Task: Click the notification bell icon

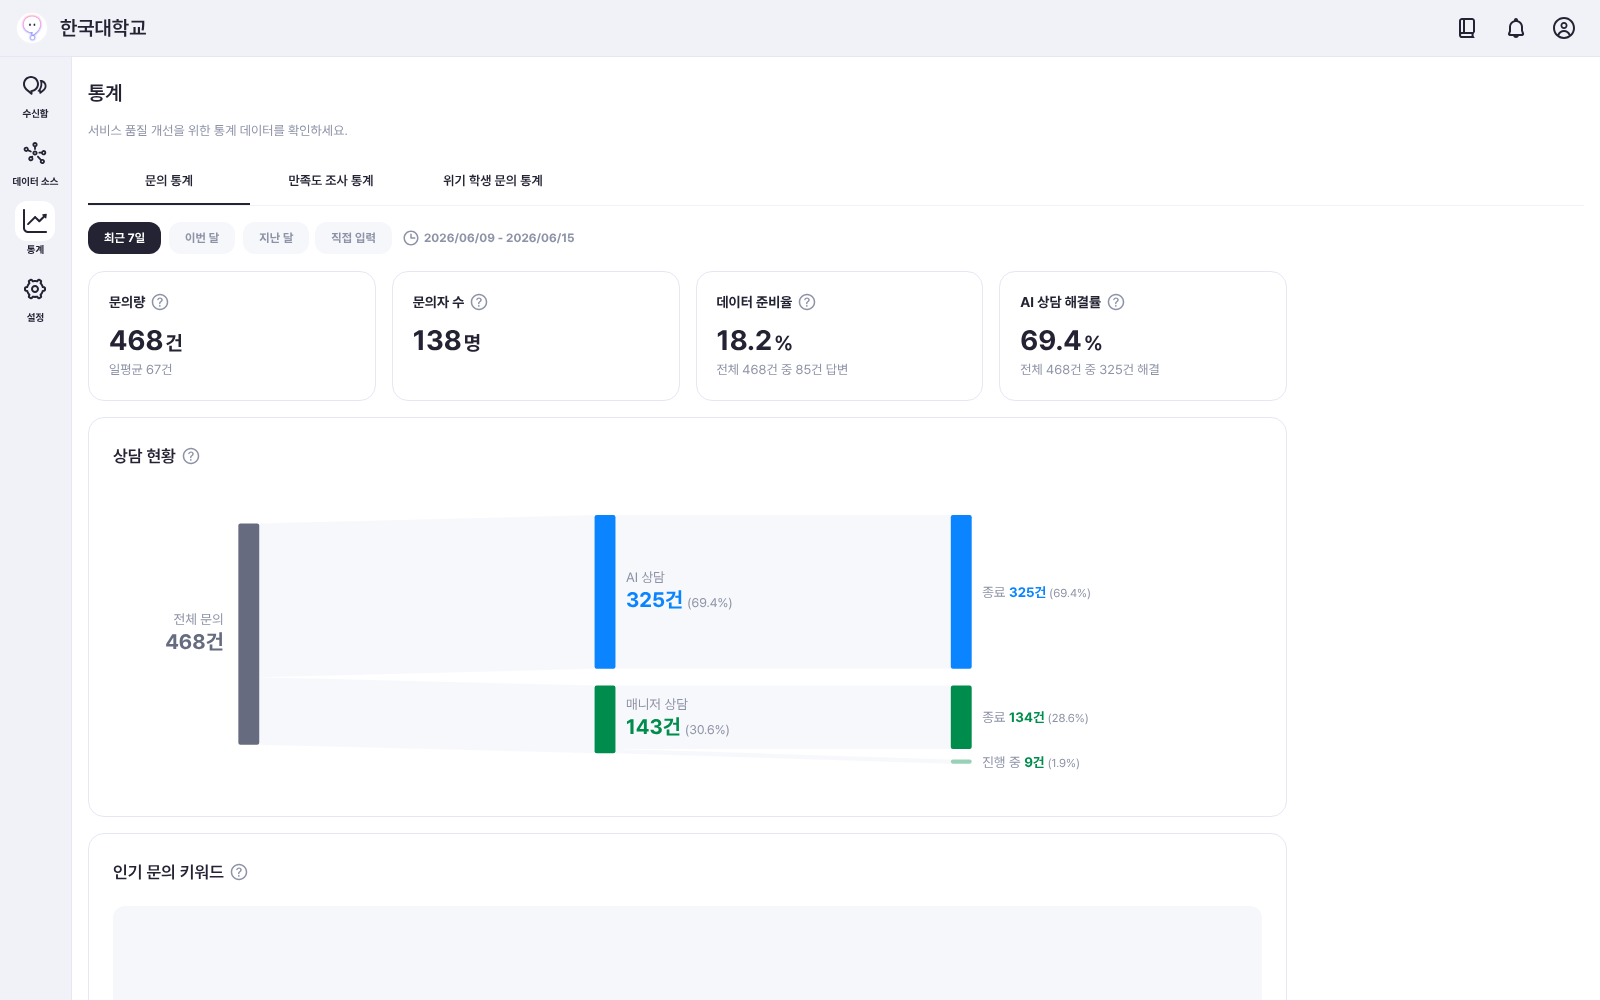Action: (1516, 28)
